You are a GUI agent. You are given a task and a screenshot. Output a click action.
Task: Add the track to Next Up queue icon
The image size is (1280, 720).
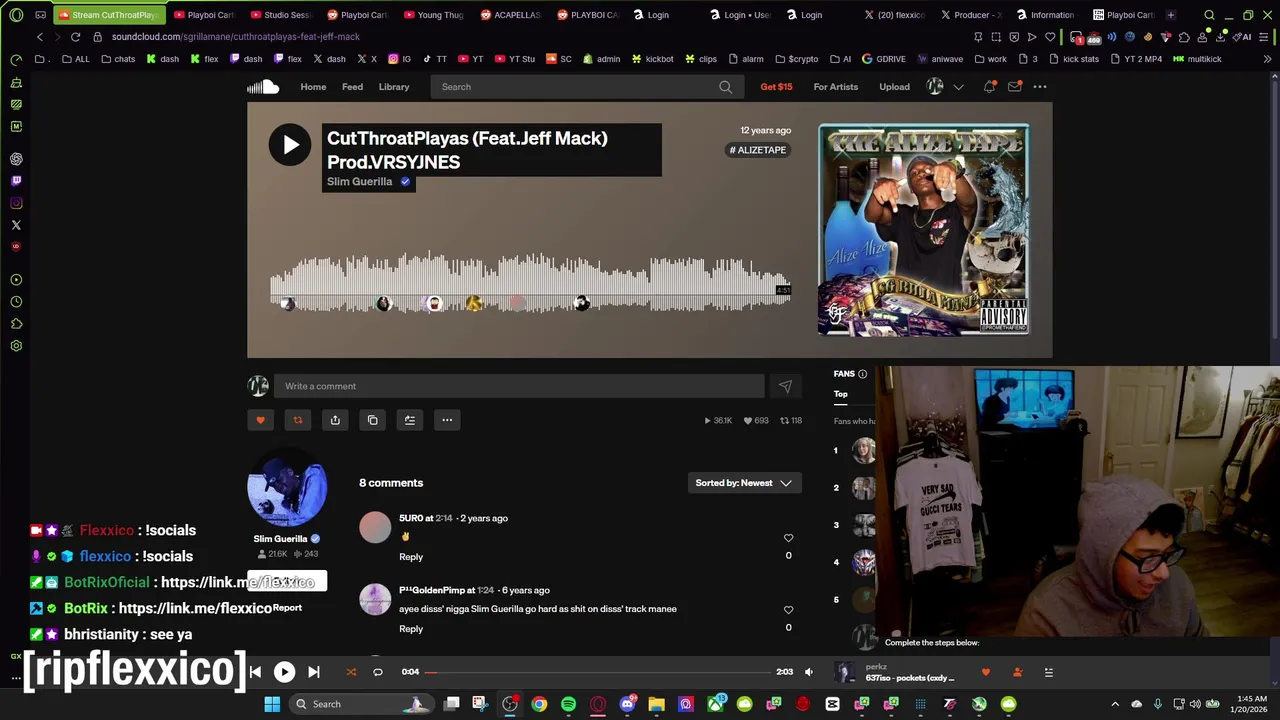(x=409, y=420)
